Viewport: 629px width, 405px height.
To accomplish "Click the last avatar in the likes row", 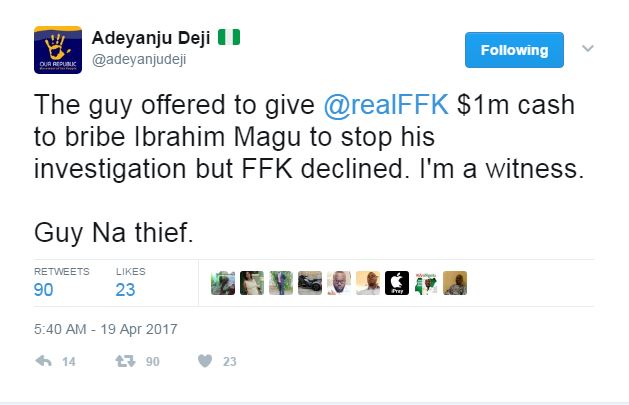I will (456, 283).
